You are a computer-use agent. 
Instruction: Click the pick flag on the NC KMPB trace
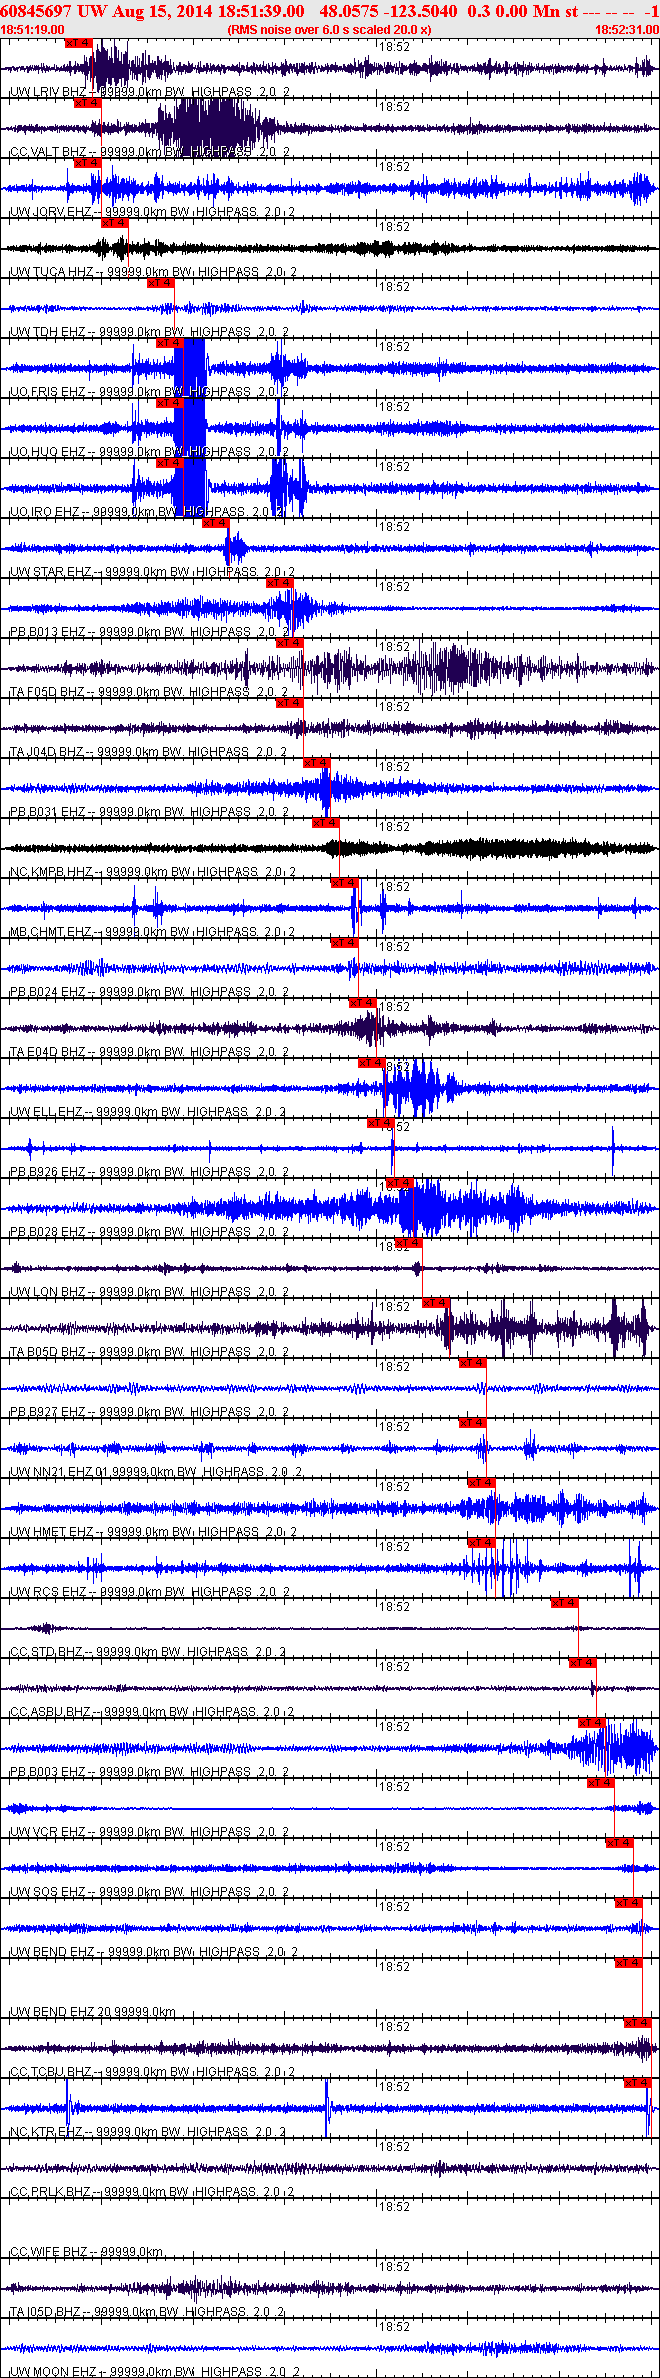(x=326, y=823)
